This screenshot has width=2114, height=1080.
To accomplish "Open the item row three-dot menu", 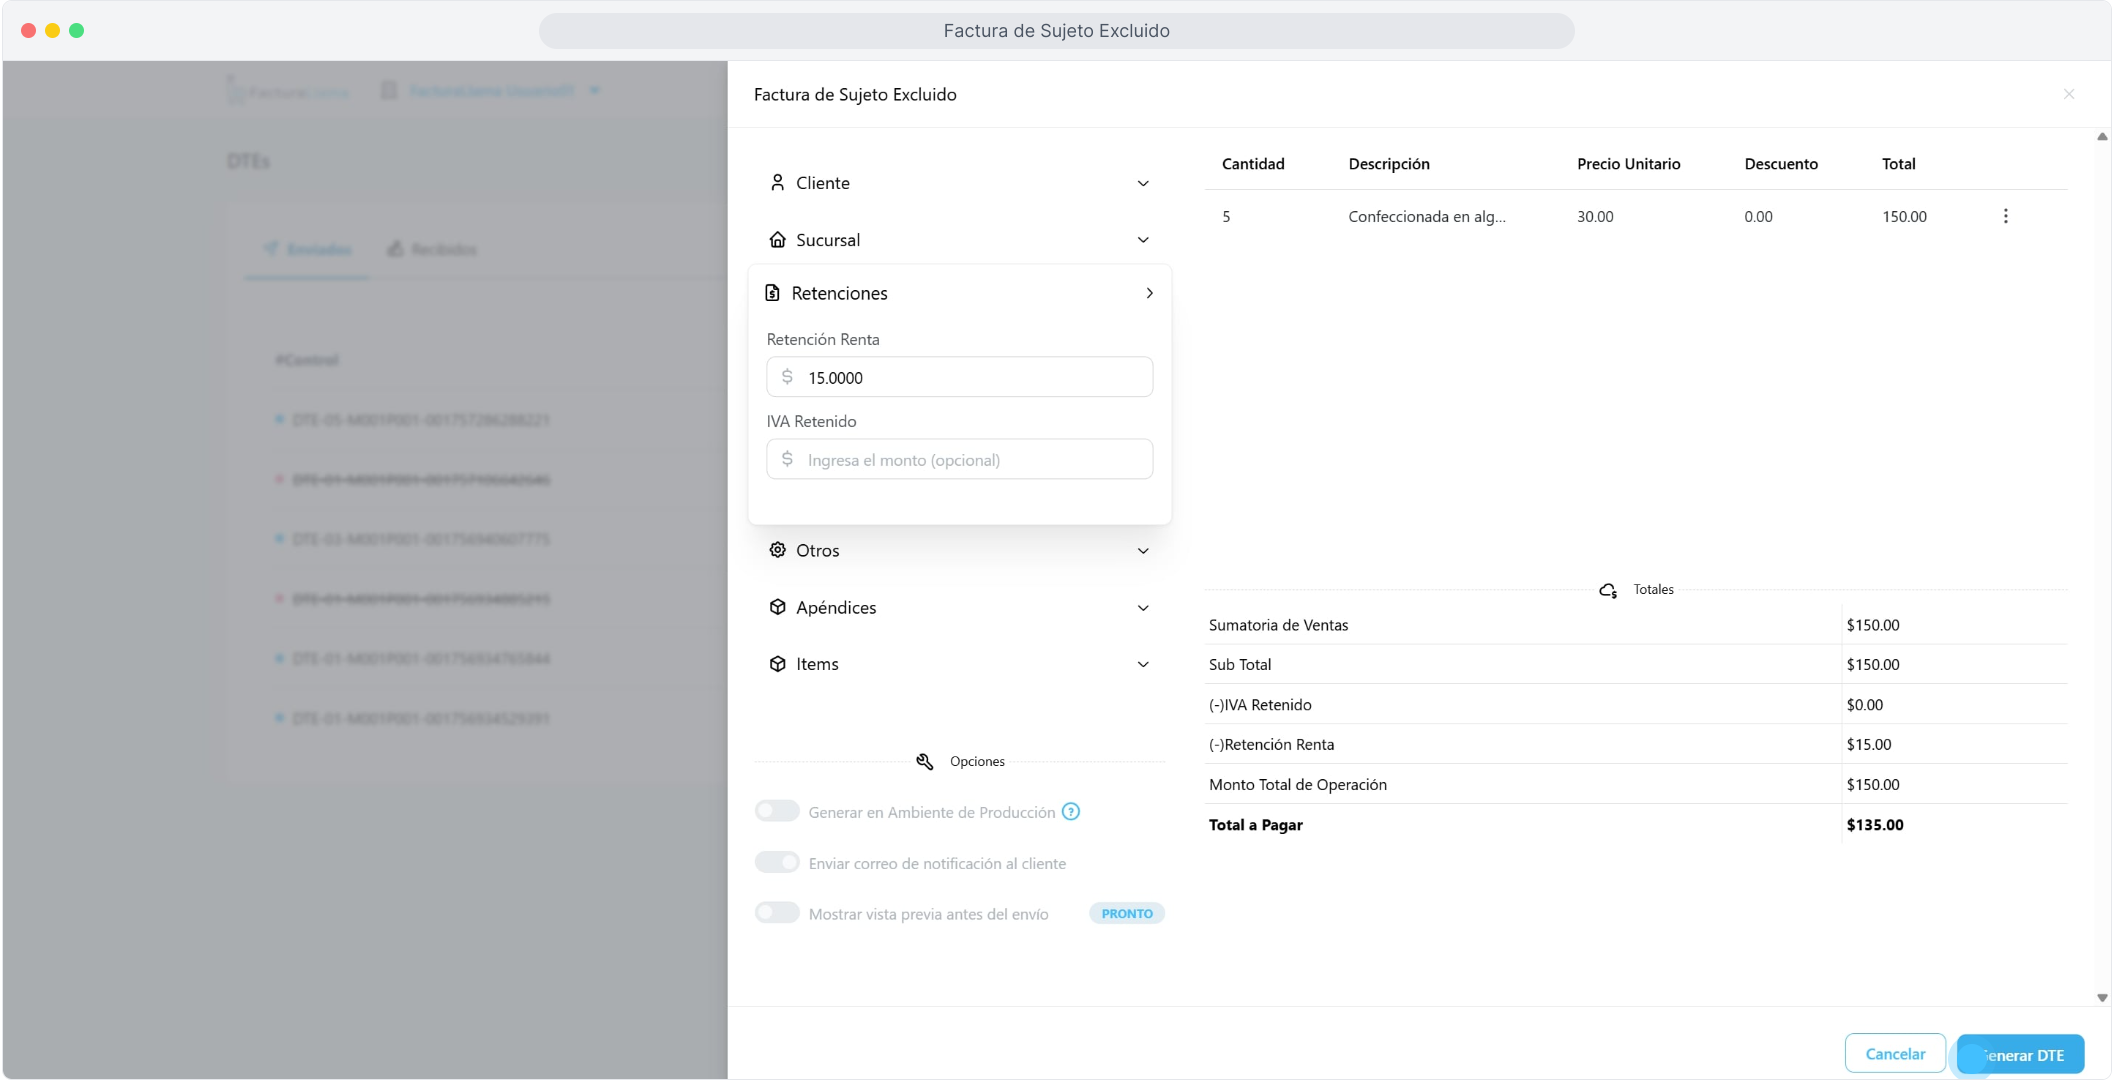I will [2005, 216].
